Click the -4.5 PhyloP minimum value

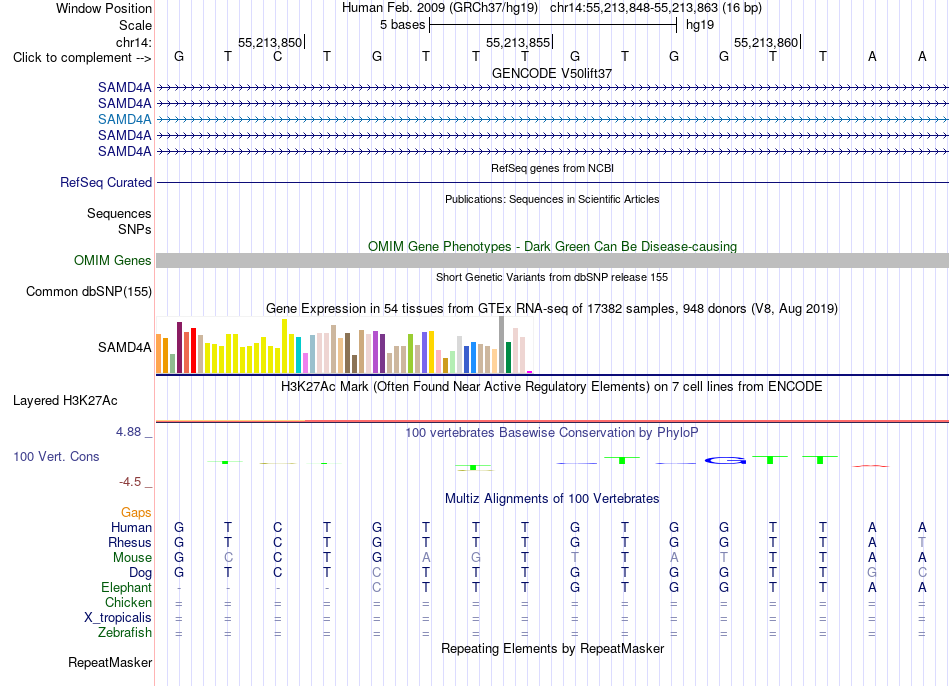[130, 482]
